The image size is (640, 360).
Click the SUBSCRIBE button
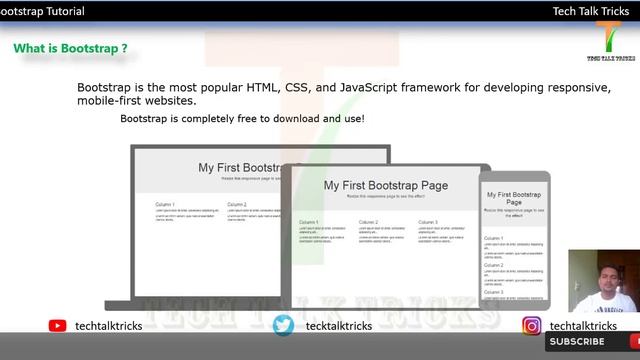coord(592,342)
